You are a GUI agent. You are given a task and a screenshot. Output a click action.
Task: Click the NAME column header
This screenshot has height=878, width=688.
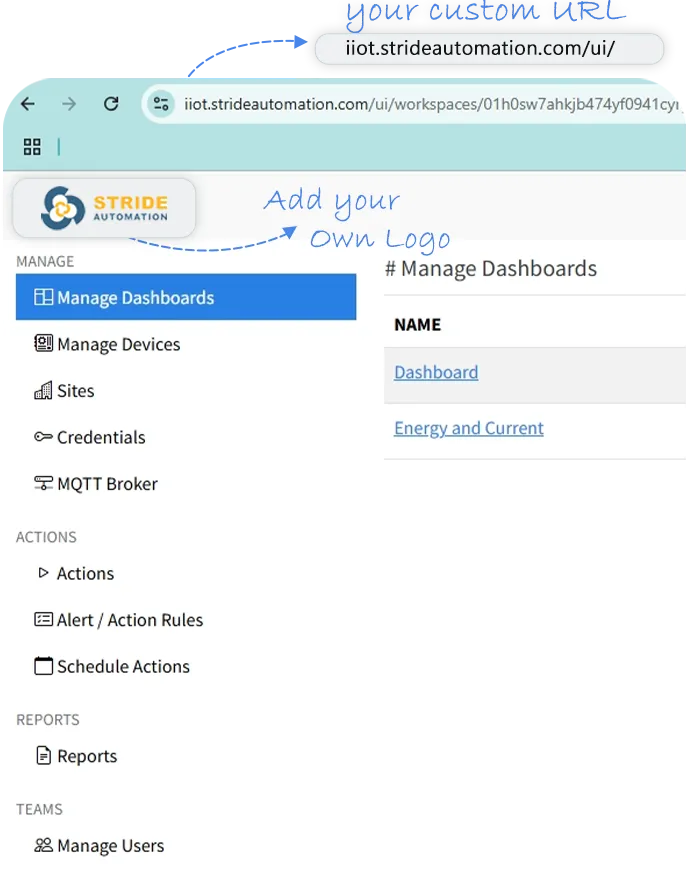(x=417, y=324)
